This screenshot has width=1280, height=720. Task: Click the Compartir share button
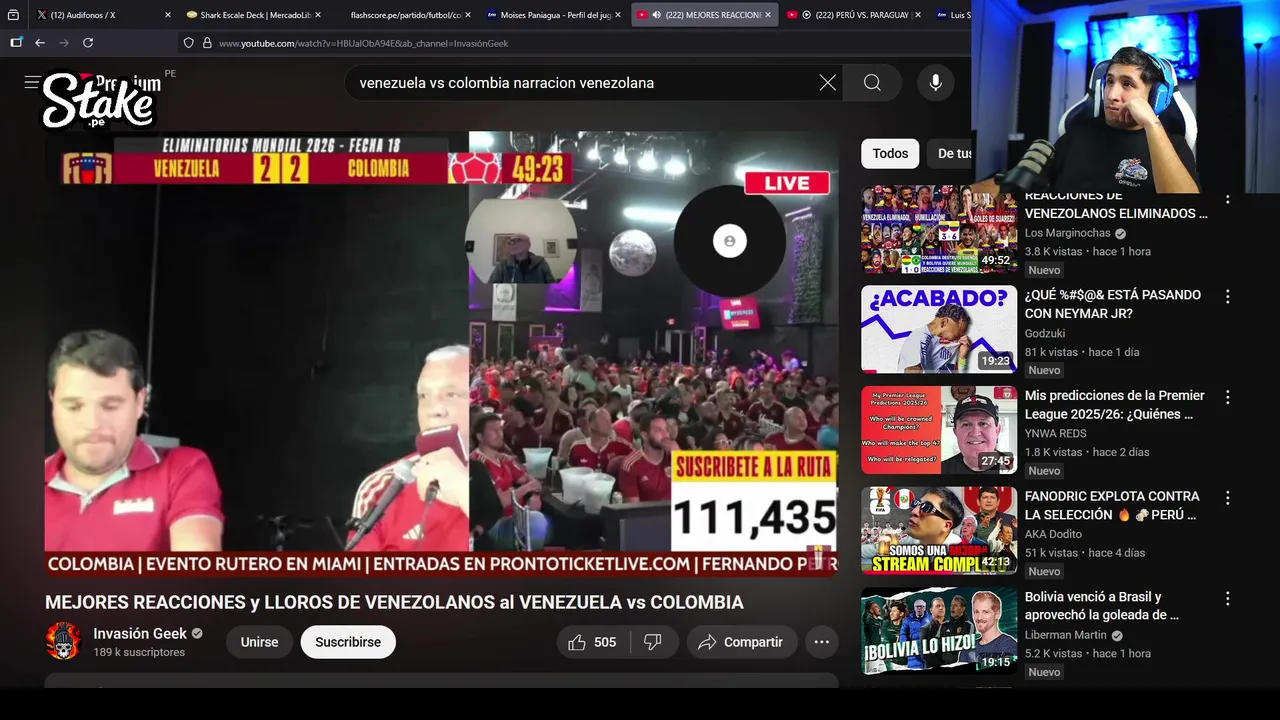point(741,642)
